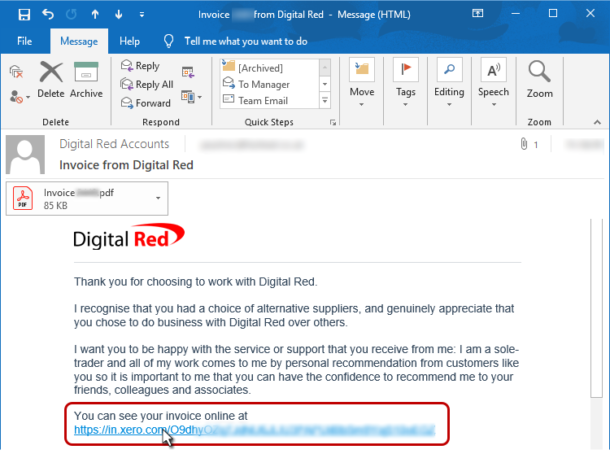The image size is (610, 454).
Task: Click Reply All
Action: point(147,84)
